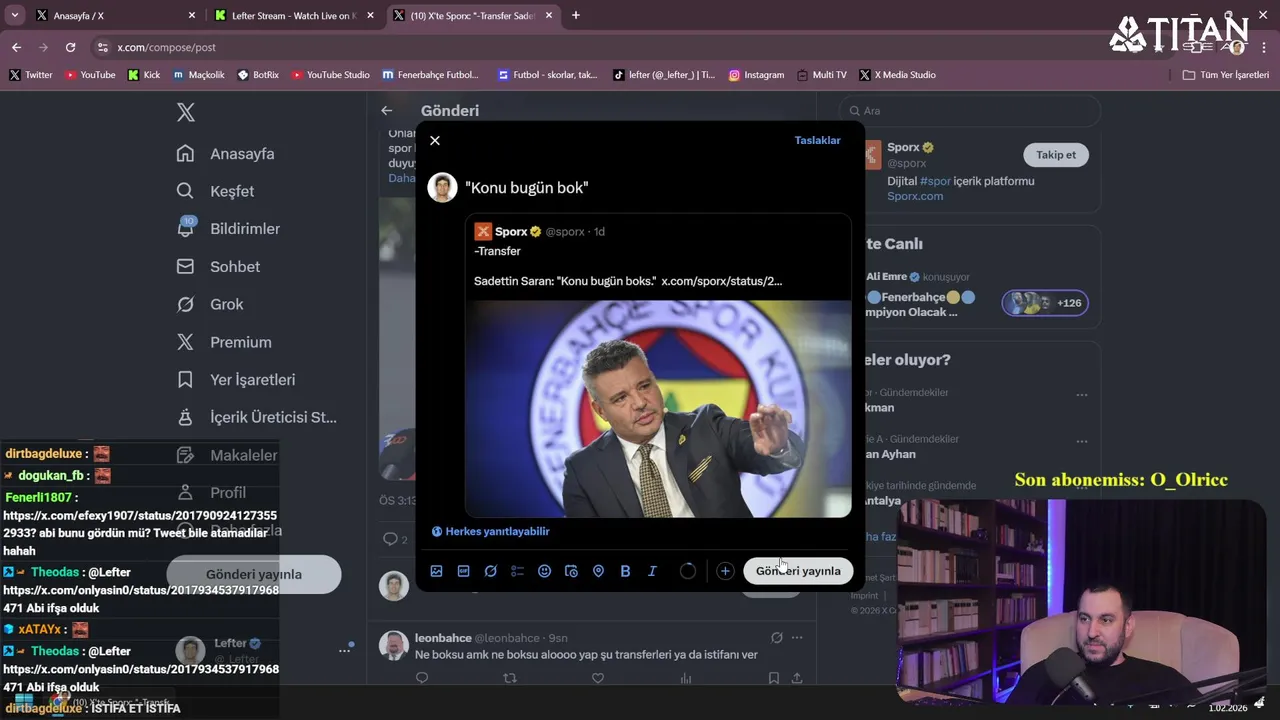
Task: Add media image to the post
Action: pyautogui.click(x=436, y=571)
